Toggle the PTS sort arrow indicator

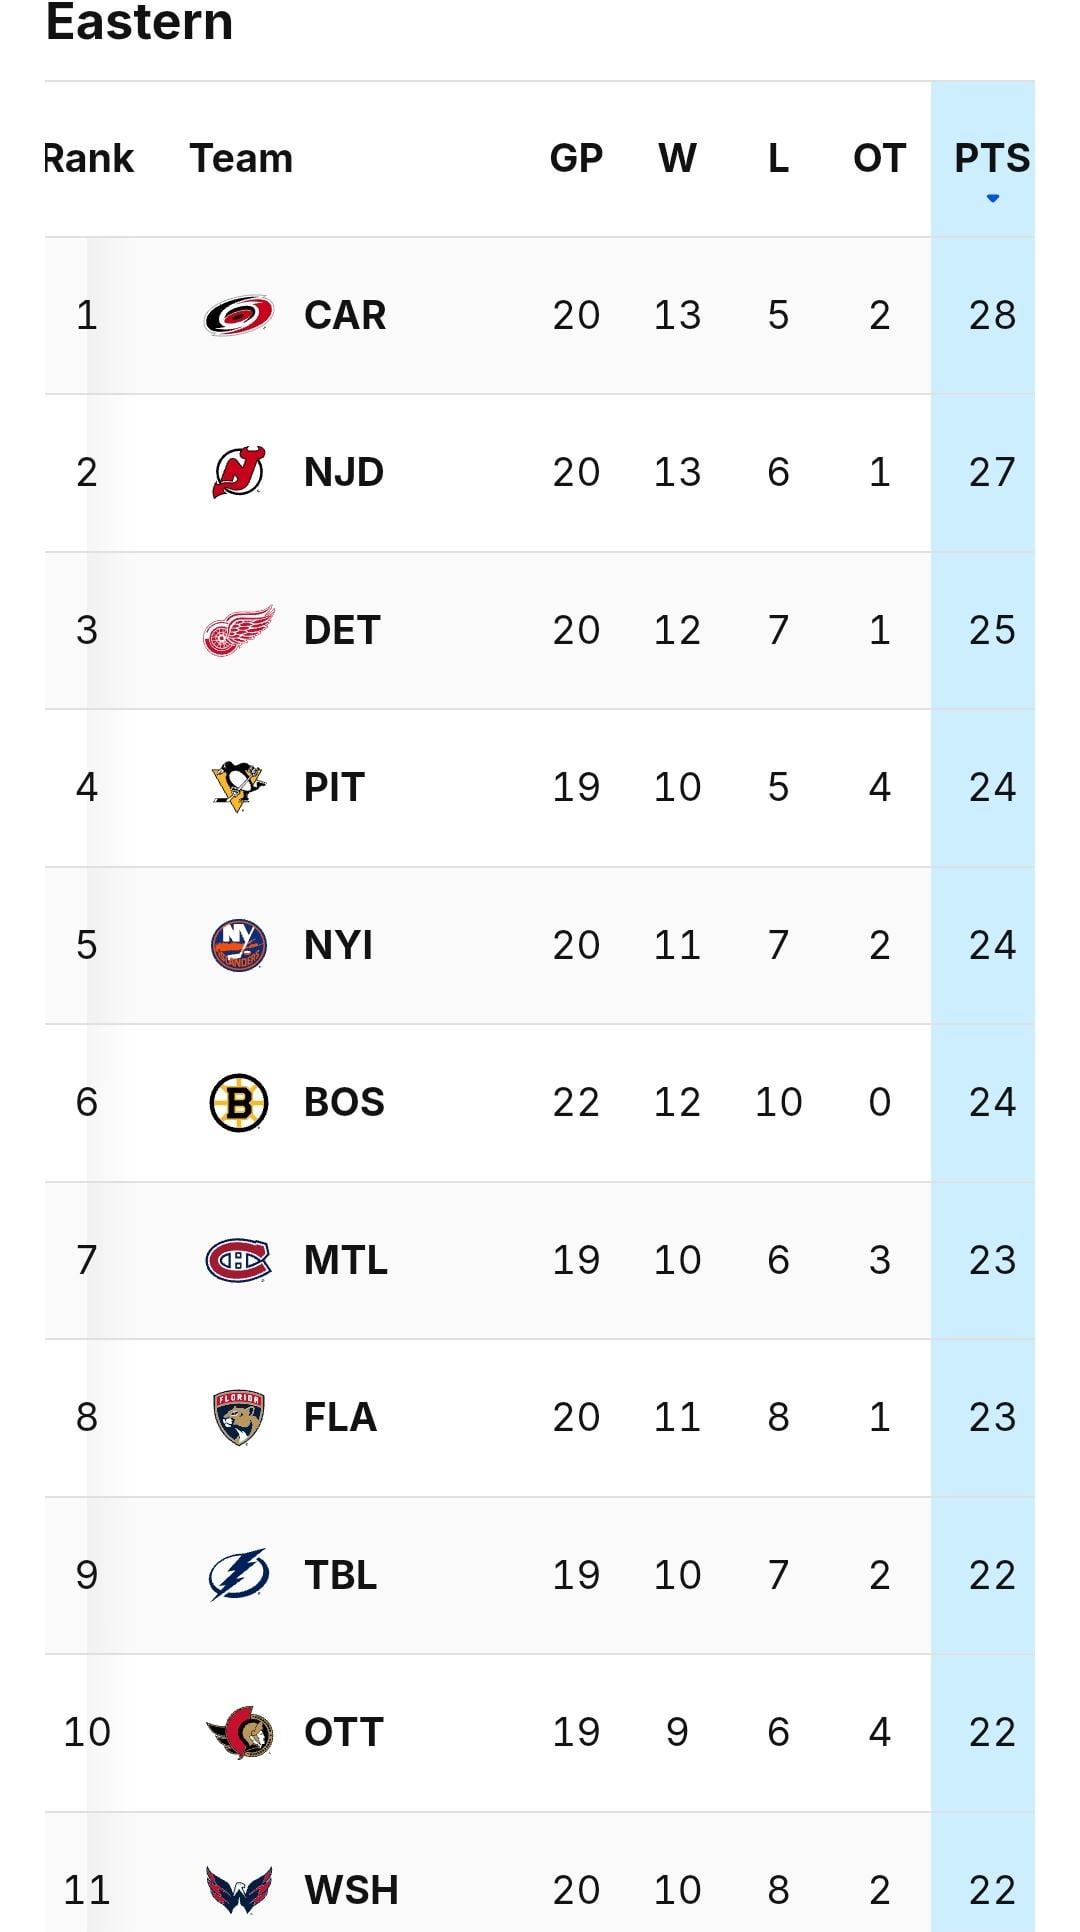click(992, 198)
